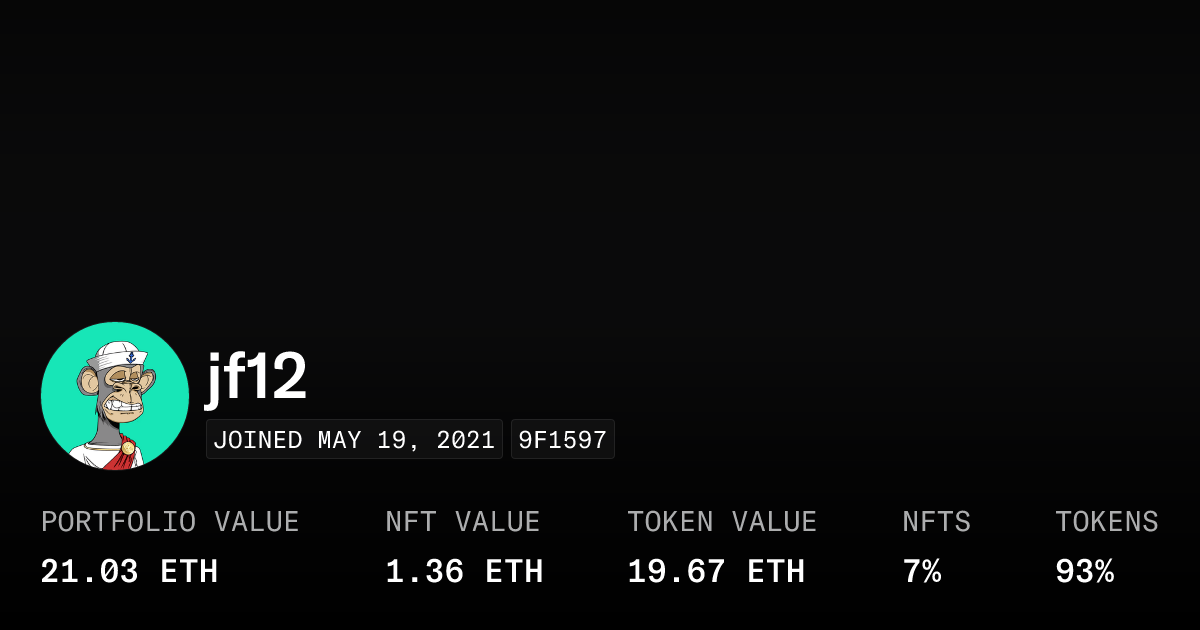This screenshot has height=630, width=1200.
Task: Select the 1.36 ETH NFT amount
Action: 464,572
